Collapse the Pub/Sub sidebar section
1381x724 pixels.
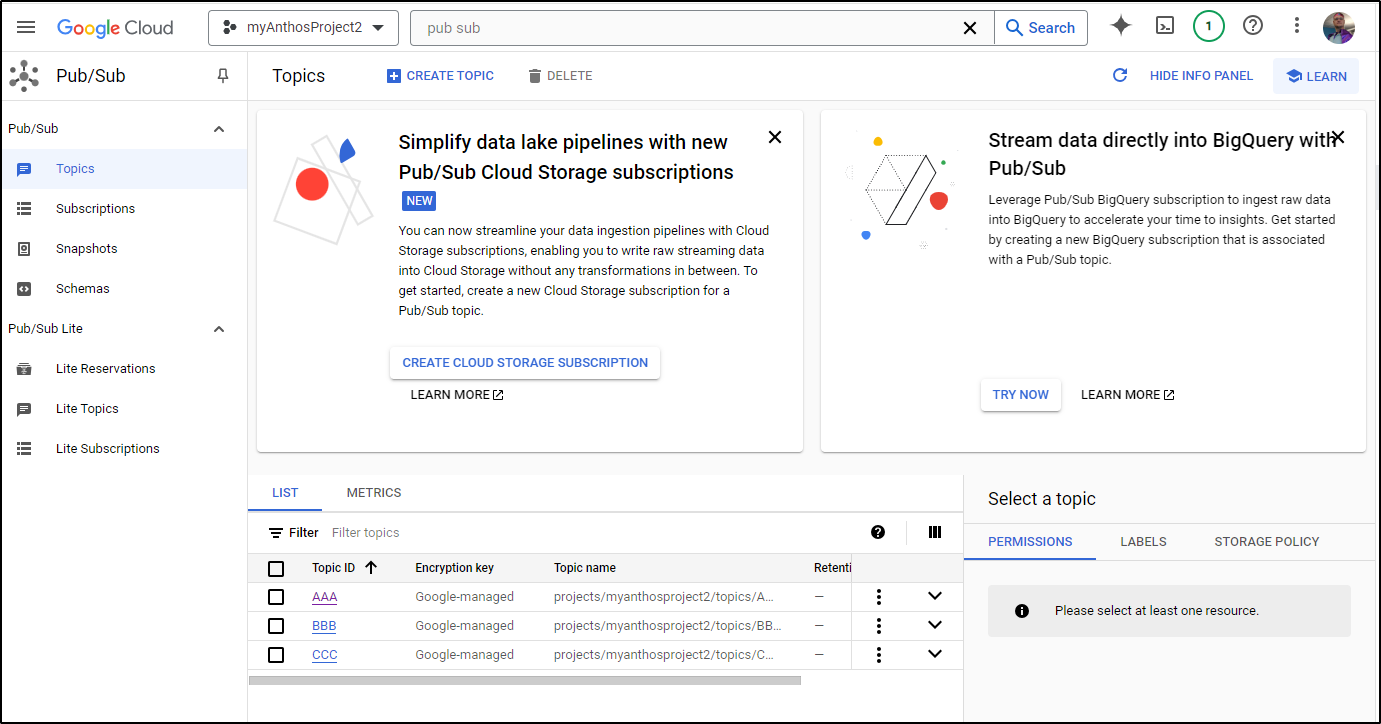[x=219, y=129]
